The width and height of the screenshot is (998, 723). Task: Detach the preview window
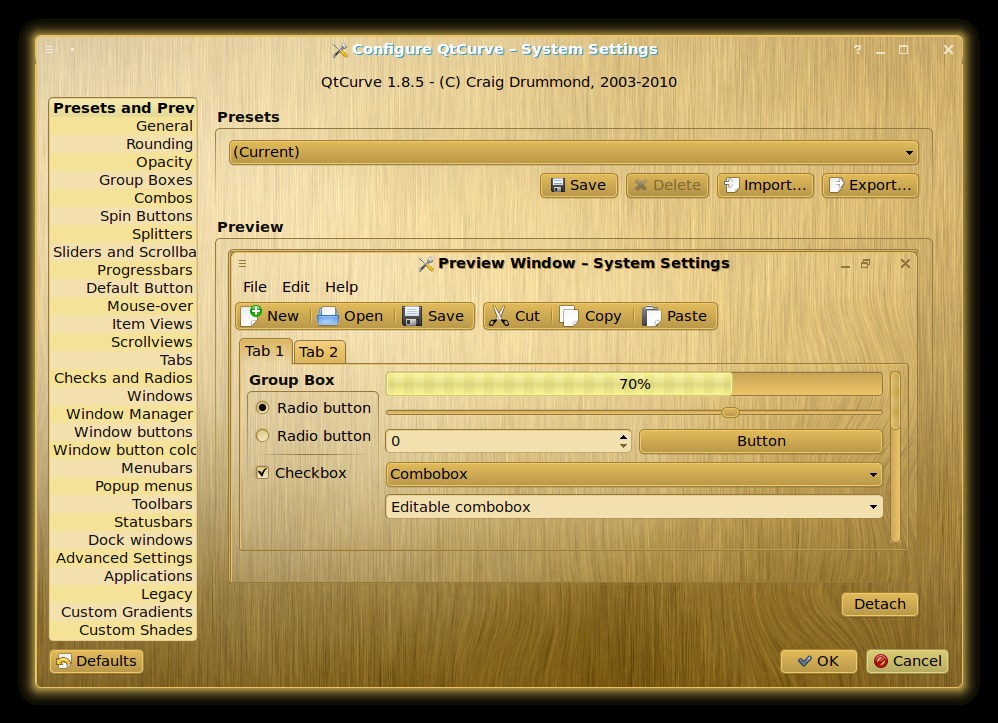pos(880,604)
